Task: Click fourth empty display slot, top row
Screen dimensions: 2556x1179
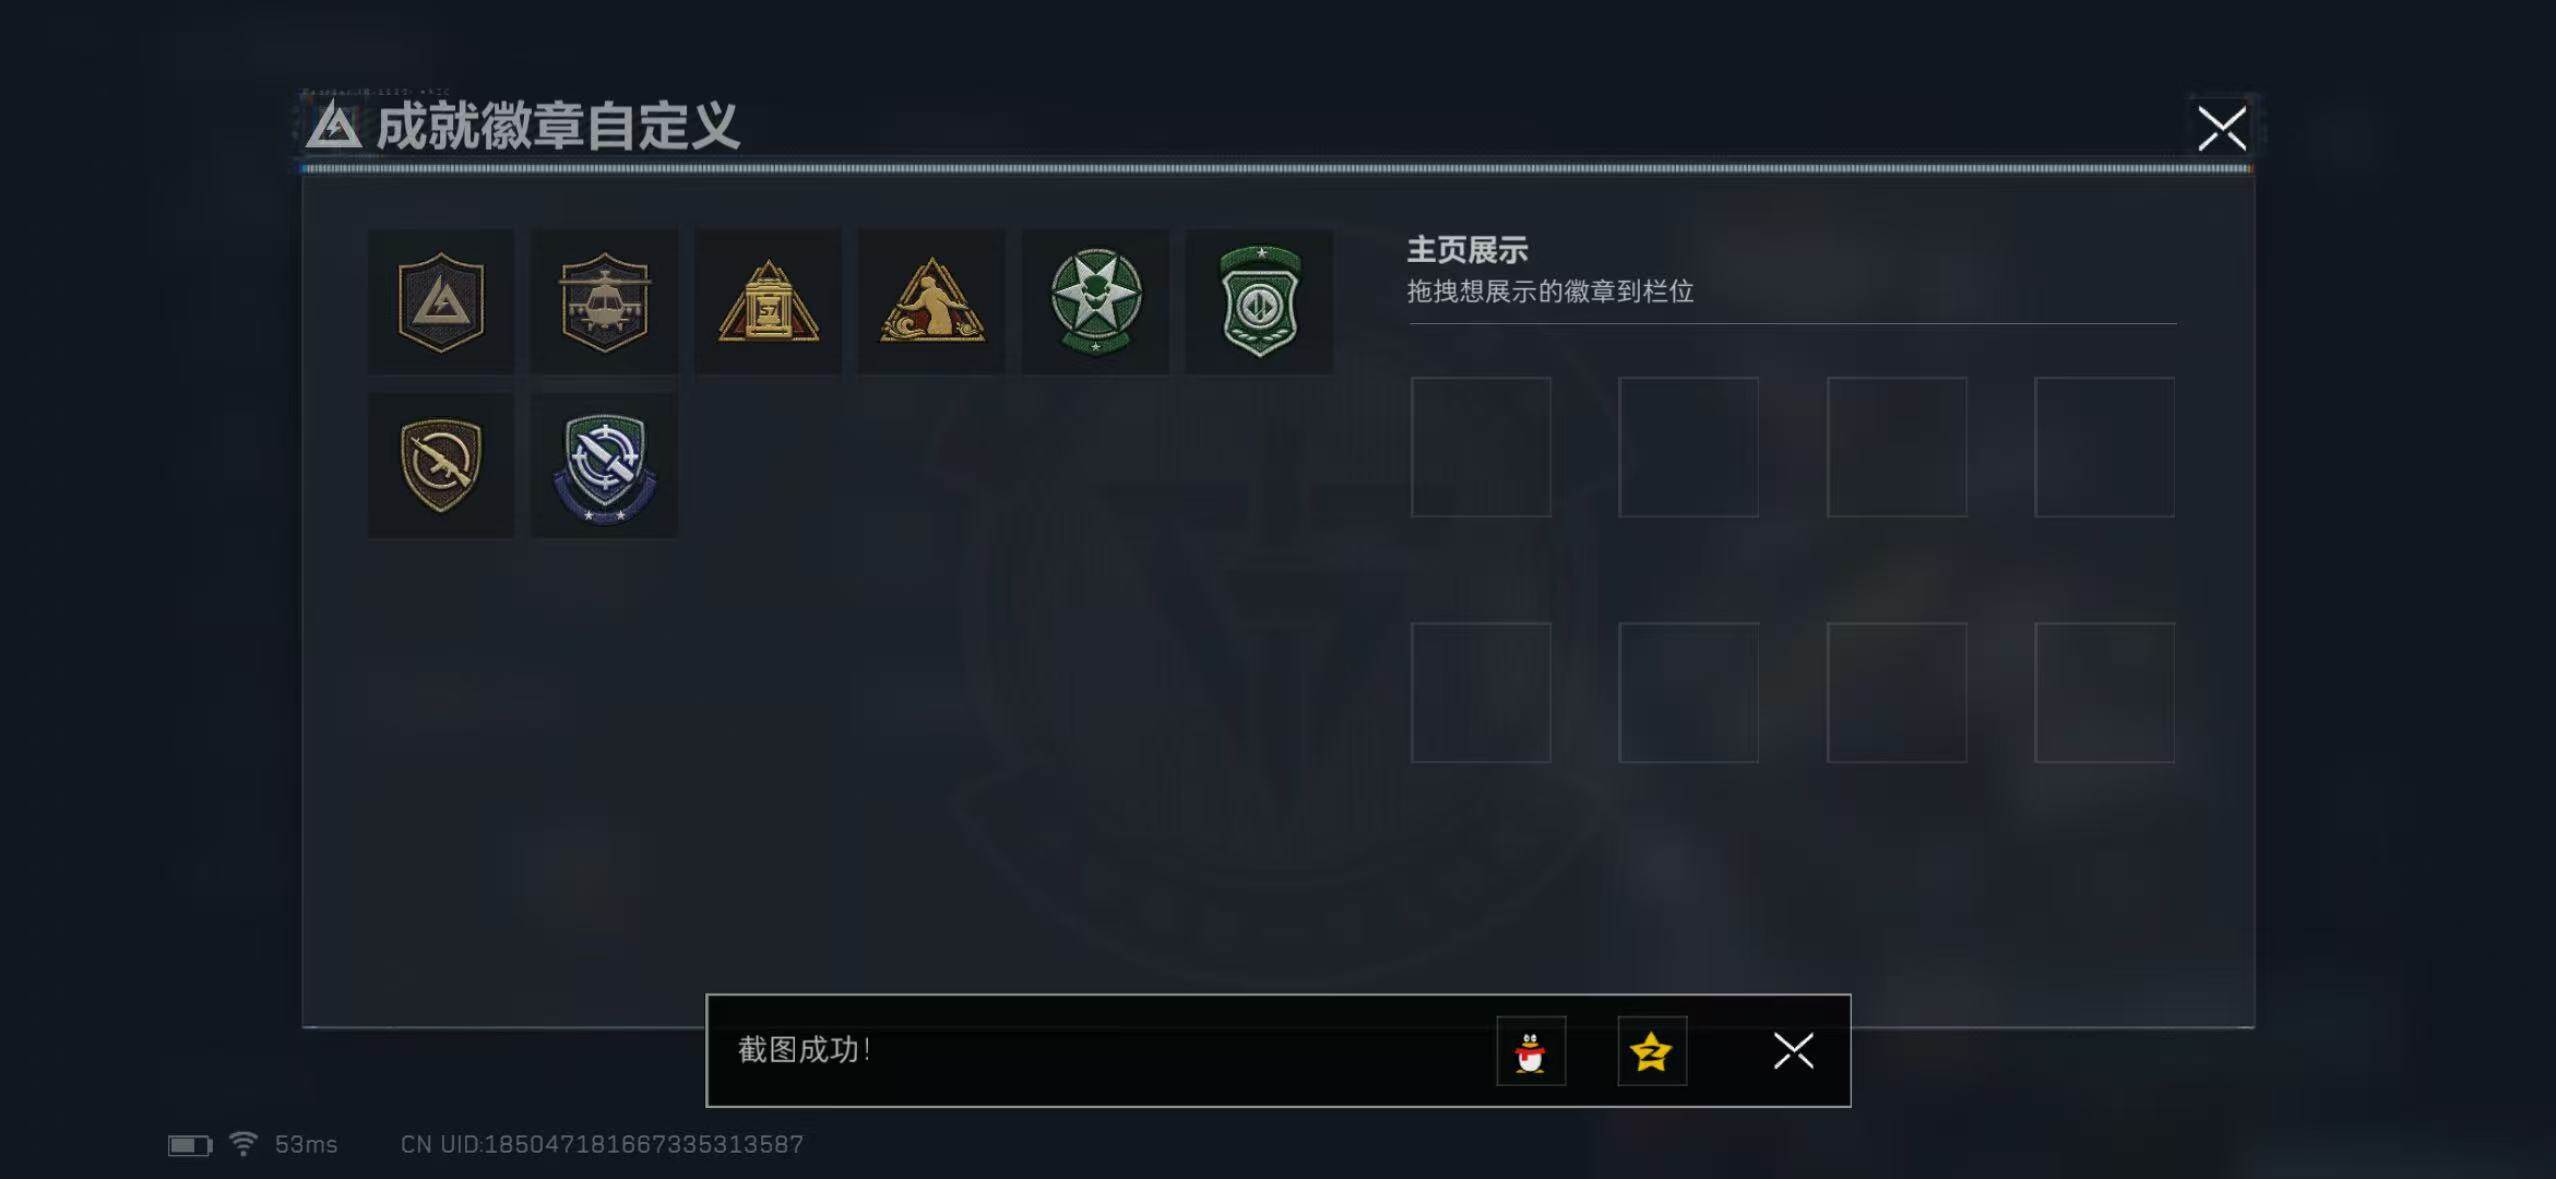Action: (2105, 447)
